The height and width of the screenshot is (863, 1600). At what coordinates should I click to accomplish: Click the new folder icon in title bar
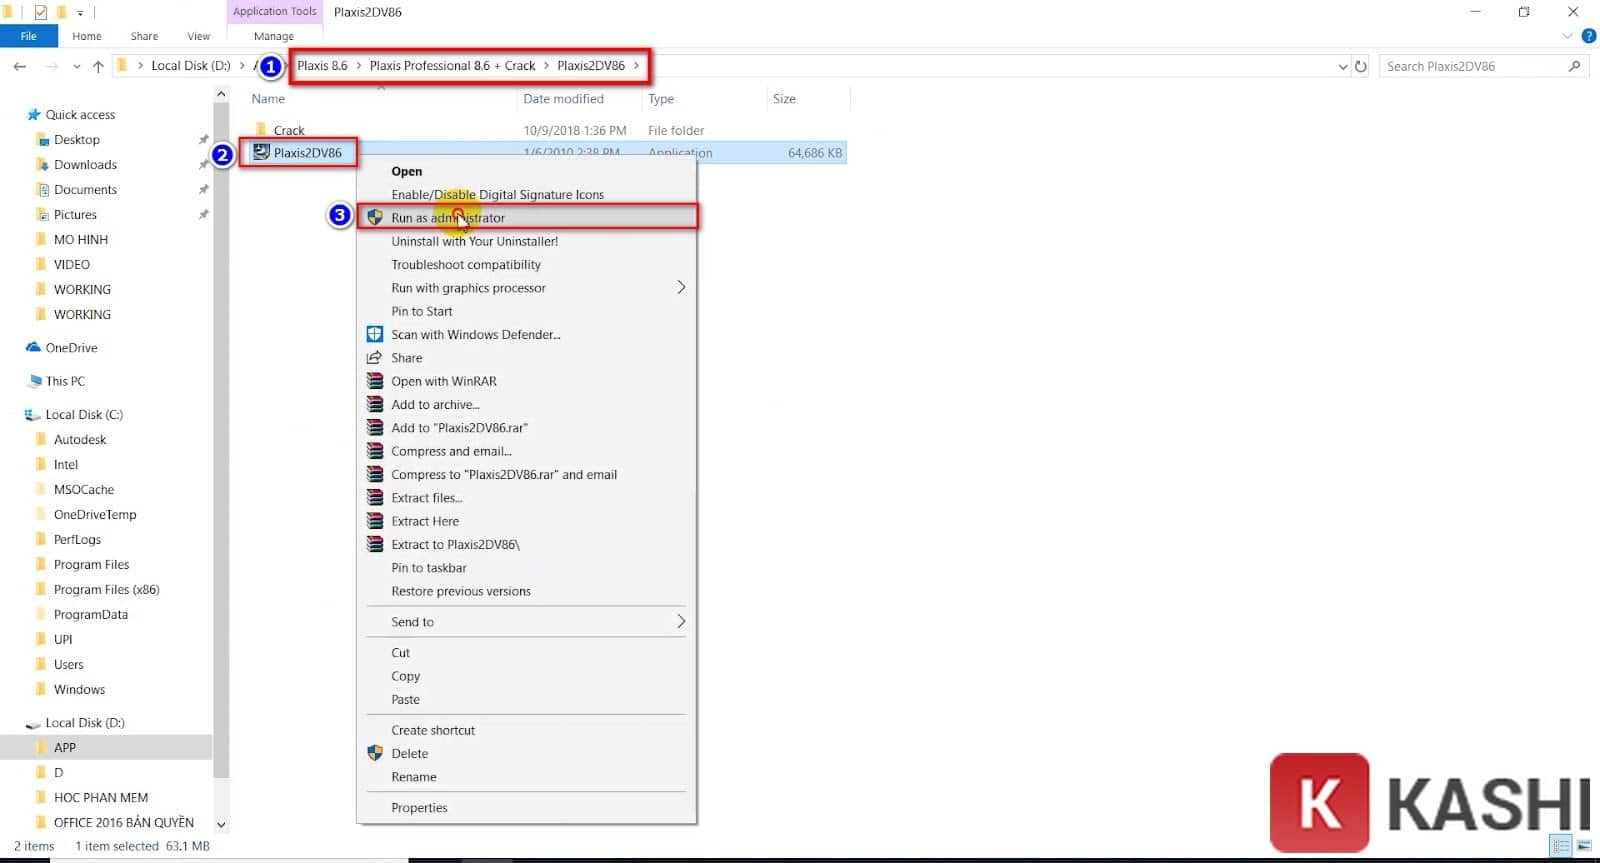pos(61,12)
